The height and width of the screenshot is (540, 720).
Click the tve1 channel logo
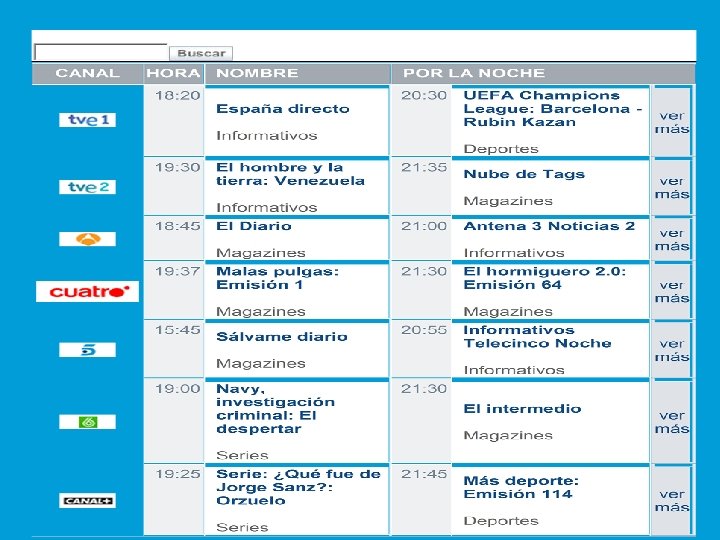pyautogui.click(x=87, y=120)
